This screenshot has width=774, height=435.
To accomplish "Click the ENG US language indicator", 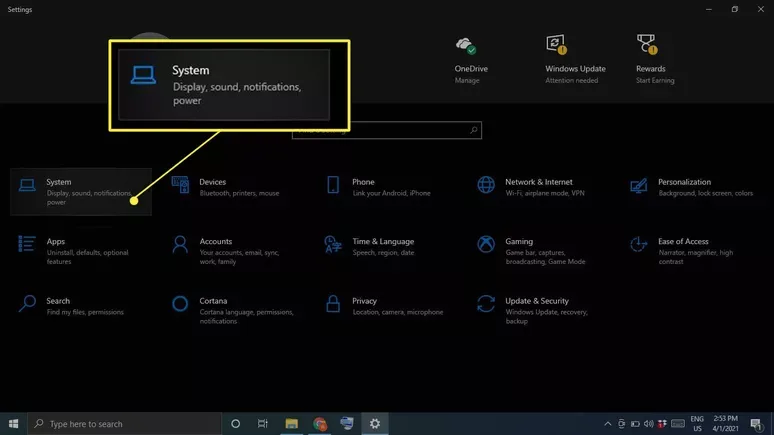I will pyautogui.click(x=697, y=424).
